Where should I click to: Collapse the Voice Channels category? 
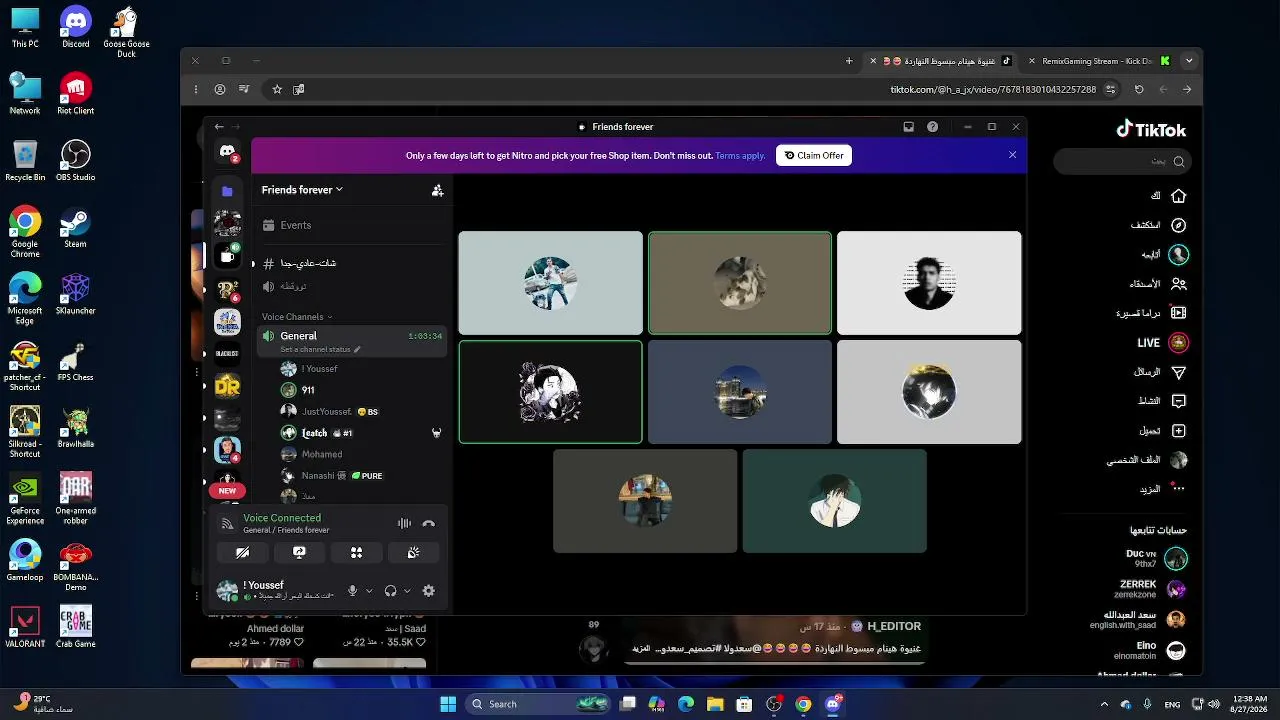[x=297, y=317]
